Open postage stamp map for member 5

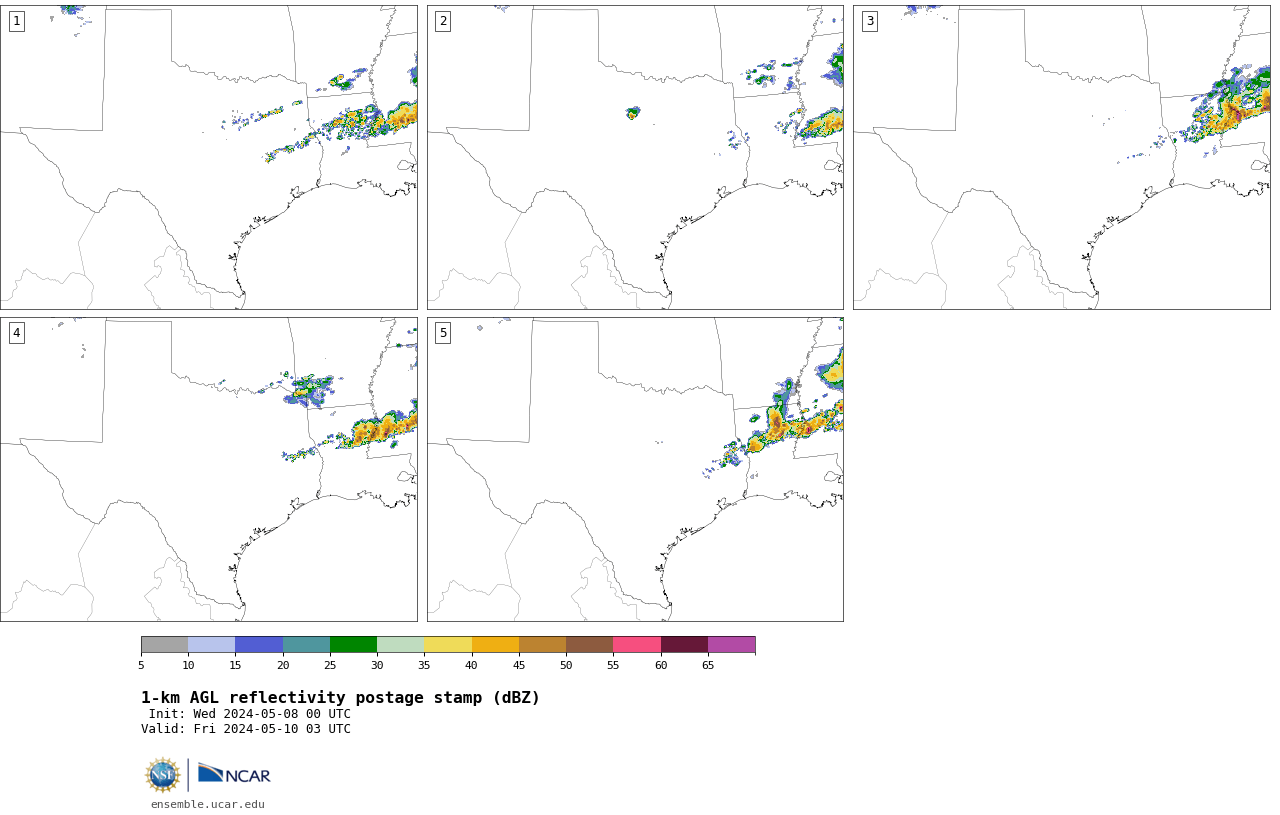(635, 470)
